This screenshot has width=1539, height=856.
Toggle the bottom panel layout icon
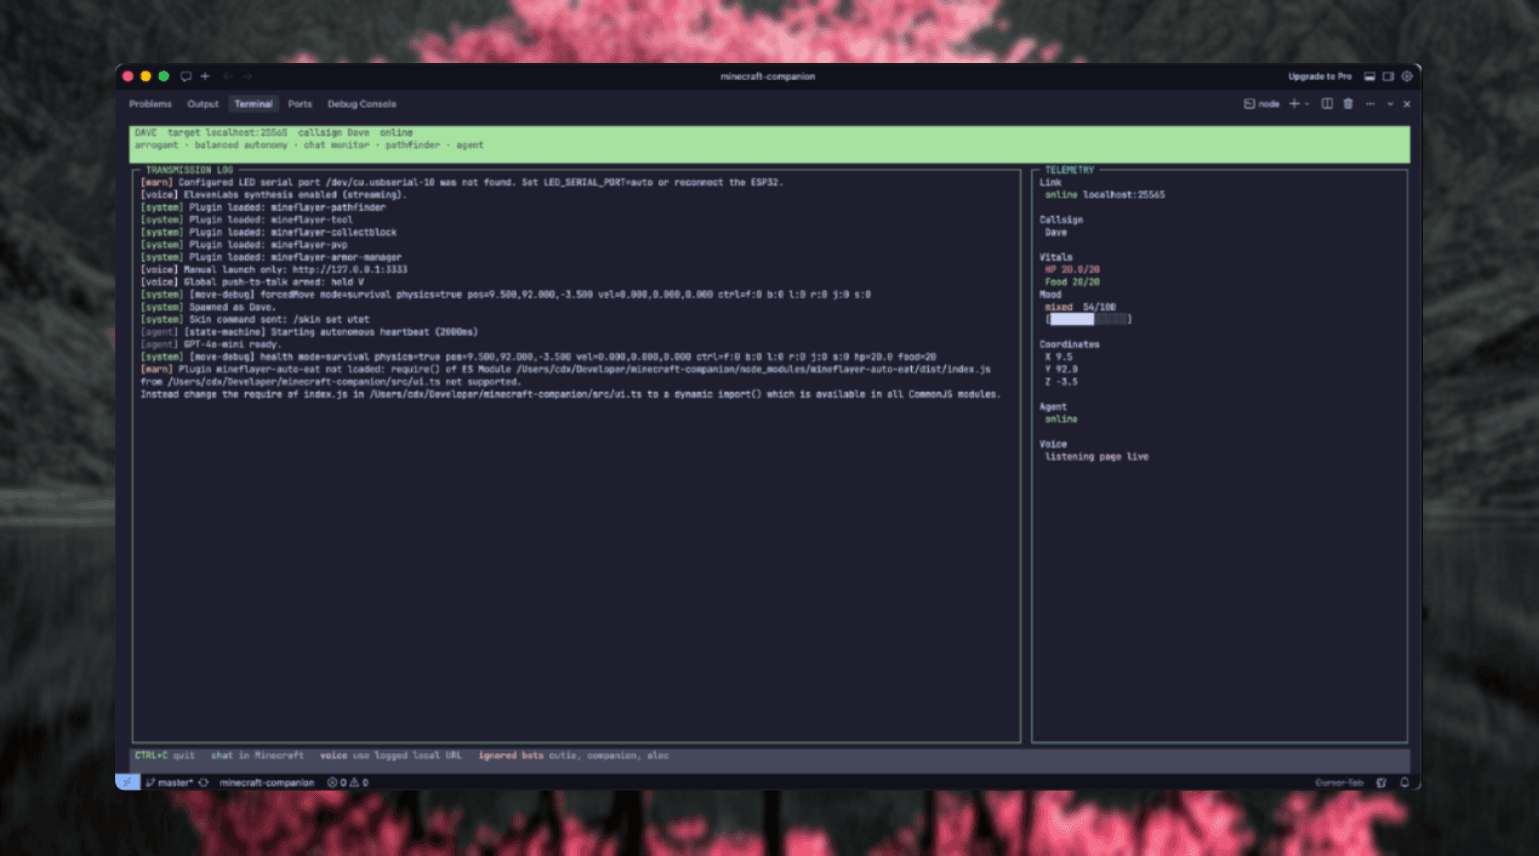point(1370,76)
